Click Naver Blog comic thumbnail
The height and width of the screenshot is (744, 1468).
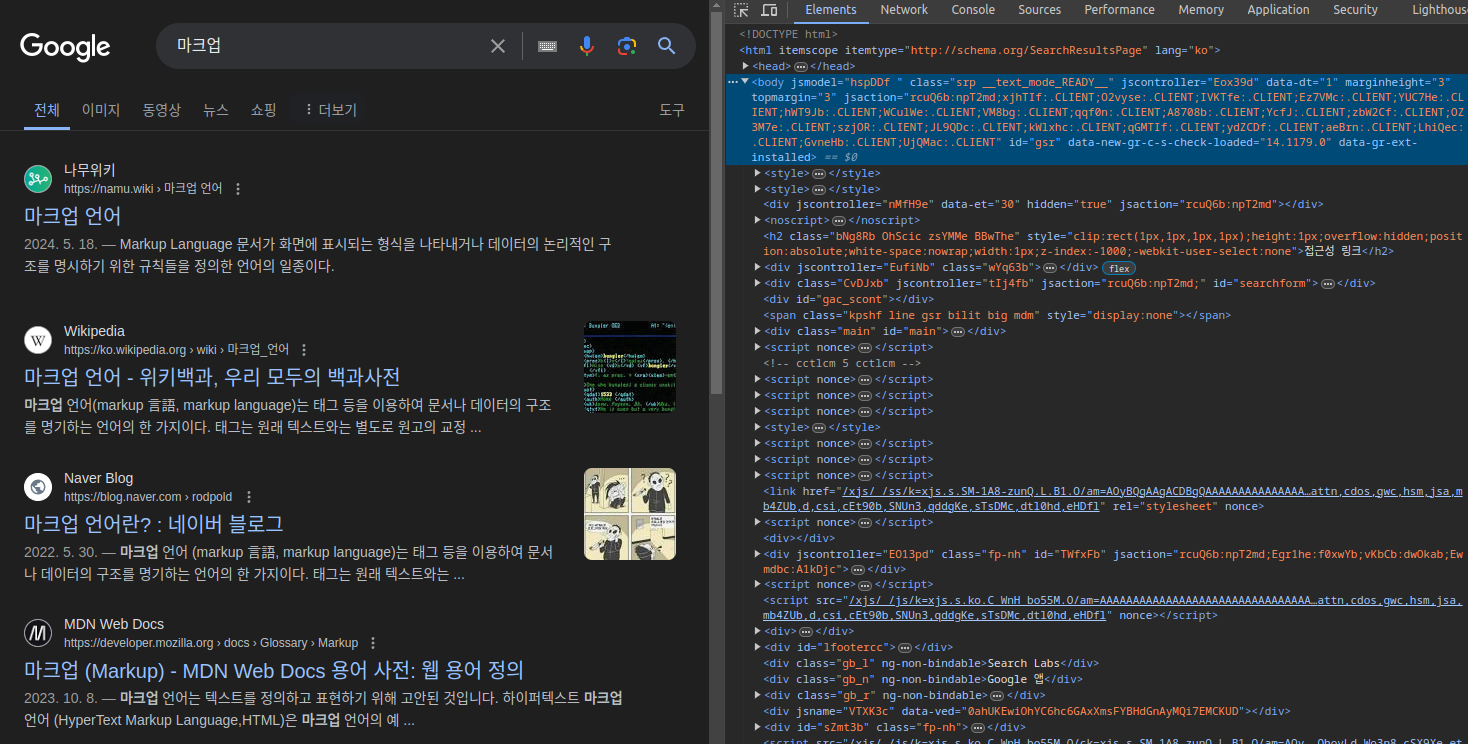coord(630,514)
